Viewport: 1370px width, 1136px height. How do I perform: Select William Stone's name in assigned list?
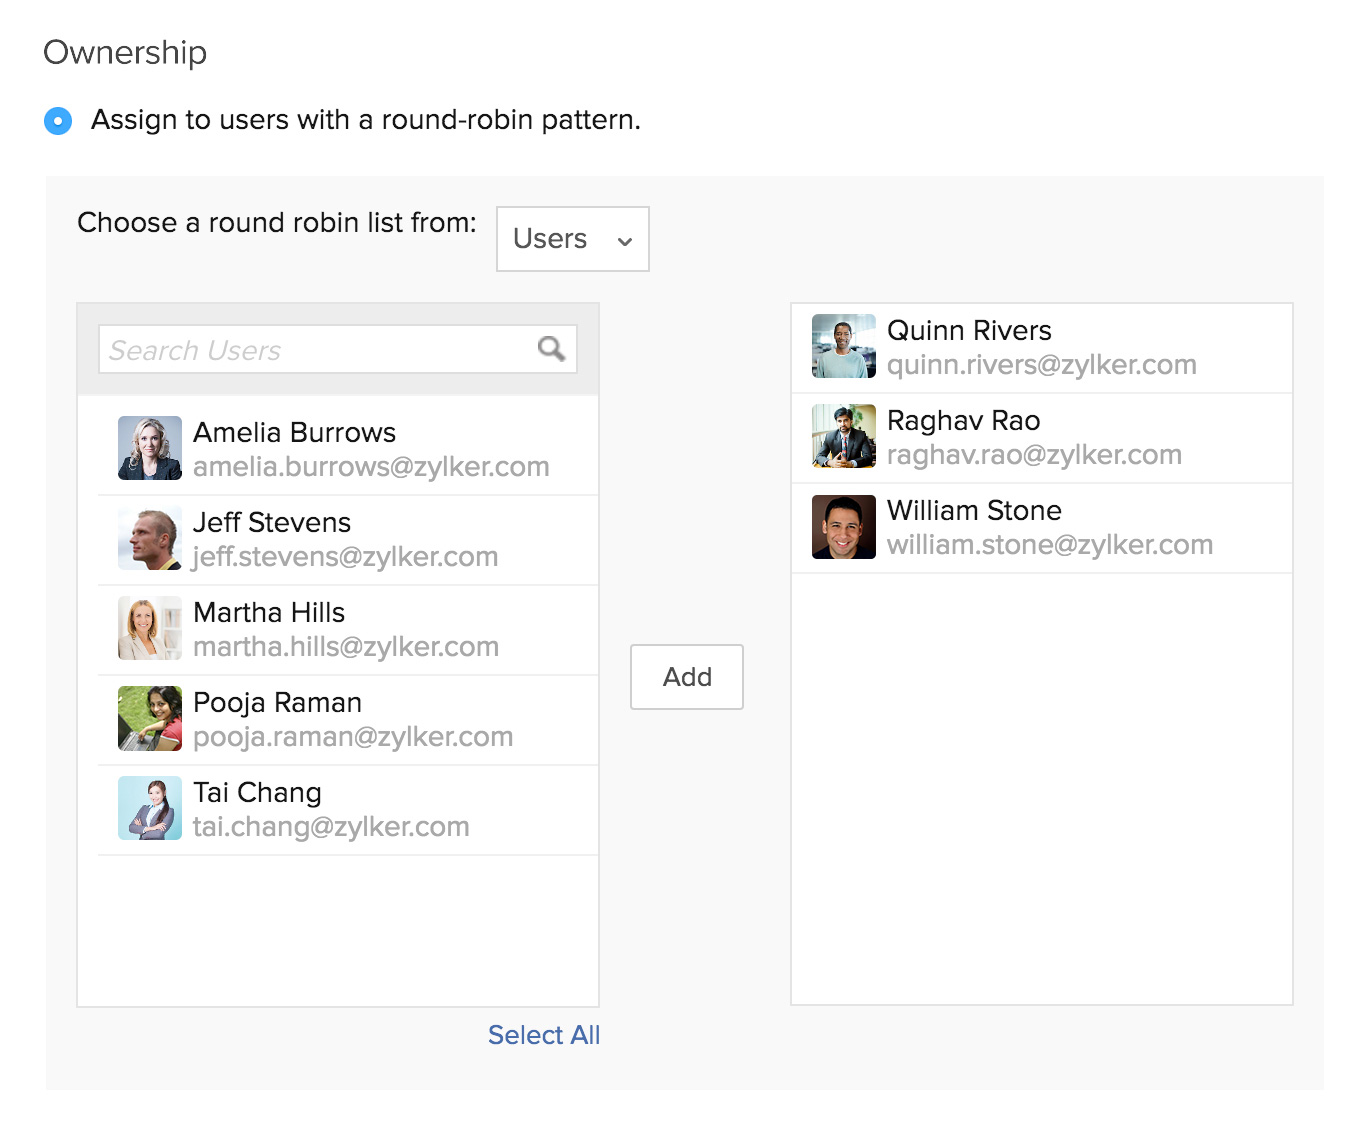pyautogui.click(x=974, y=510)
